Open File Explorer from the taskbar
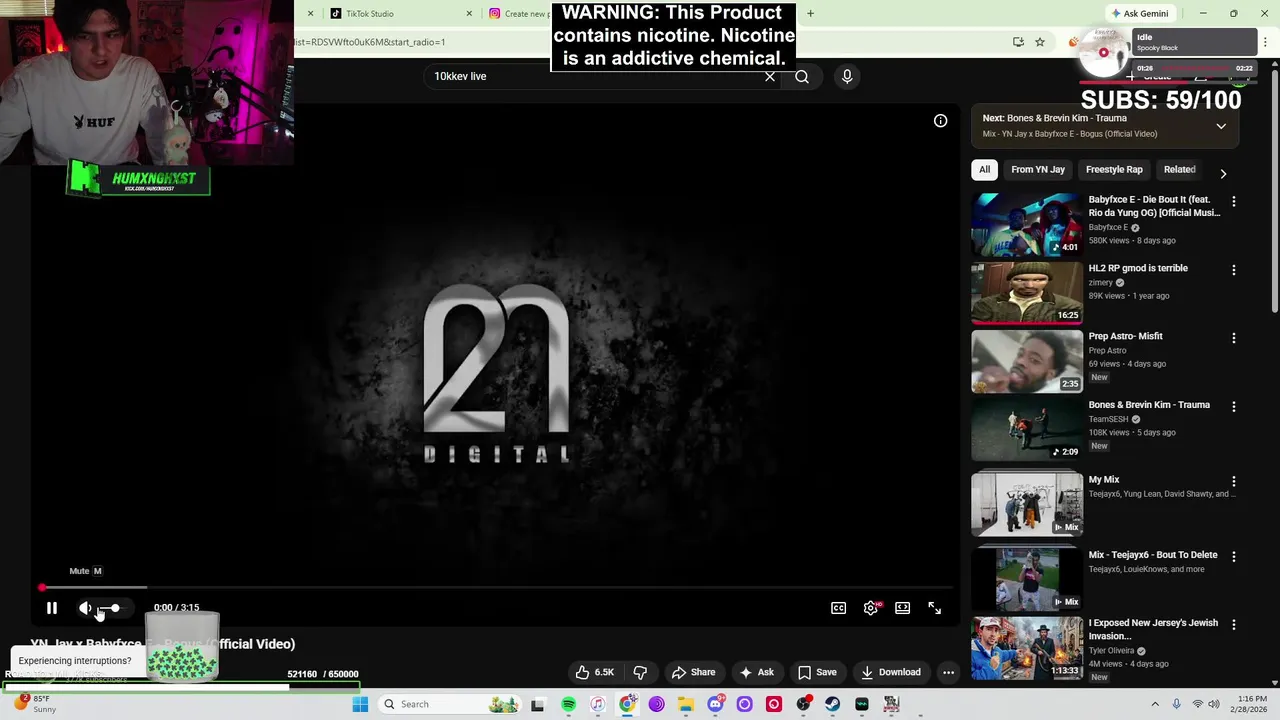Image resolution: width=1280 pixels, height=720 pixels. pyautogui.click(x=686, y=704)
